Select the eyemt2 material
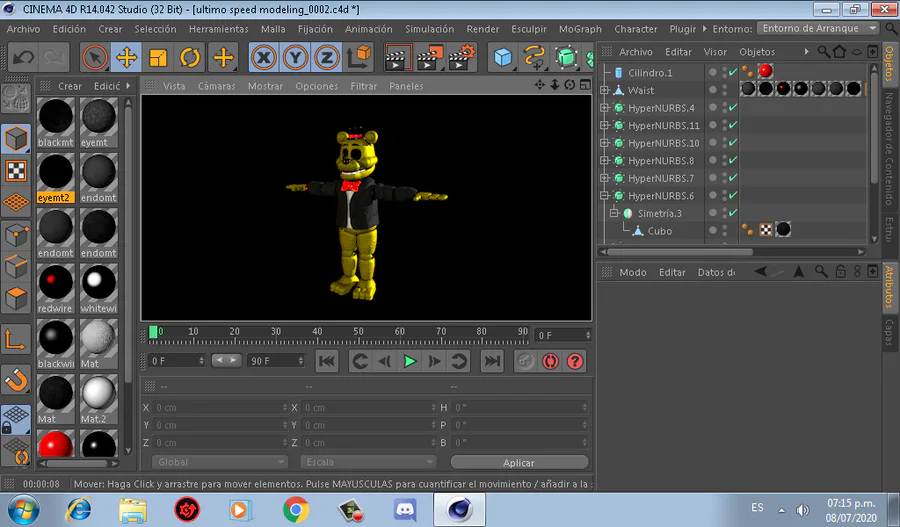Screen dimensions: 900x527 (56, 177)
